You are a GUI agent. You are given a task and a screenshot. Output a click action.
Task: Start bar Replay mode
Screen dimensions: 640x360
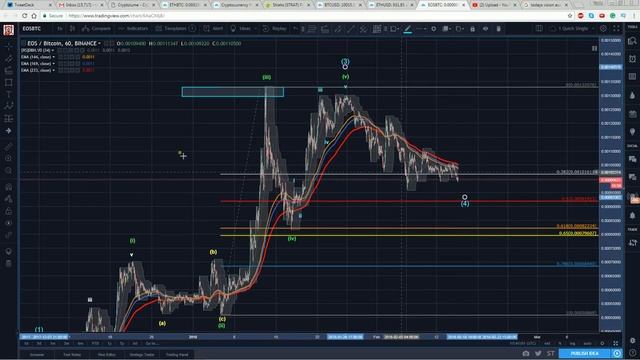[275, 29]
